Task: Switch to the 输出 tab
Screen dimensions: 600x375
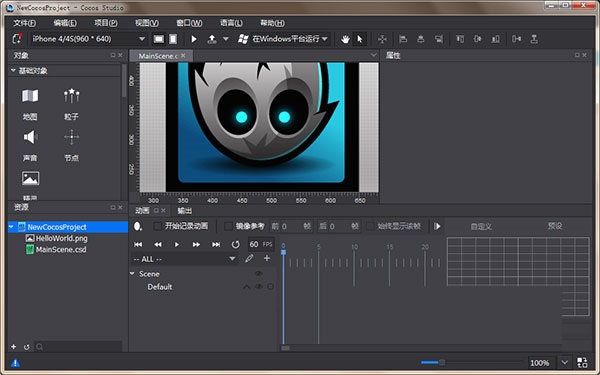Action: tap(185, 210)
